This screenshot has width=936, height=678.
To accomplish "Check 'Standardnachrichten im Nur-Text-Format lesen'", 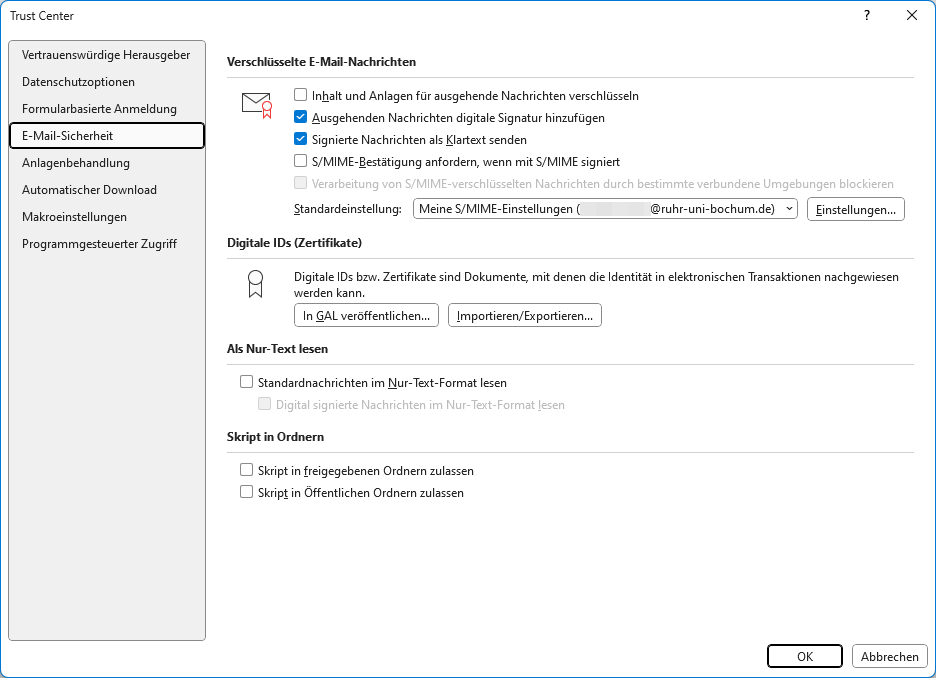I will point(247,382).
